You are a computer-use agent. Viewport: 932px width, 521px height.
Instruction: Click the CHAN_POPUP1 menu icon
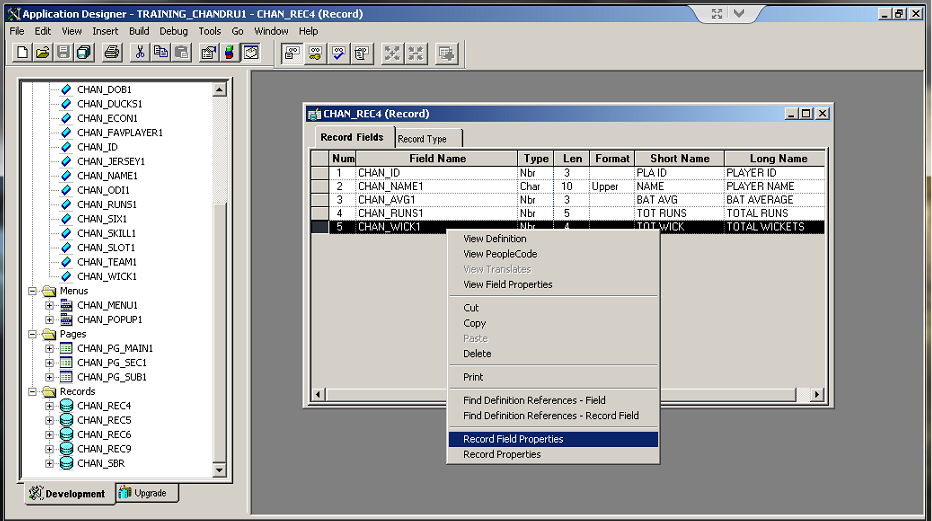(67, 320)
